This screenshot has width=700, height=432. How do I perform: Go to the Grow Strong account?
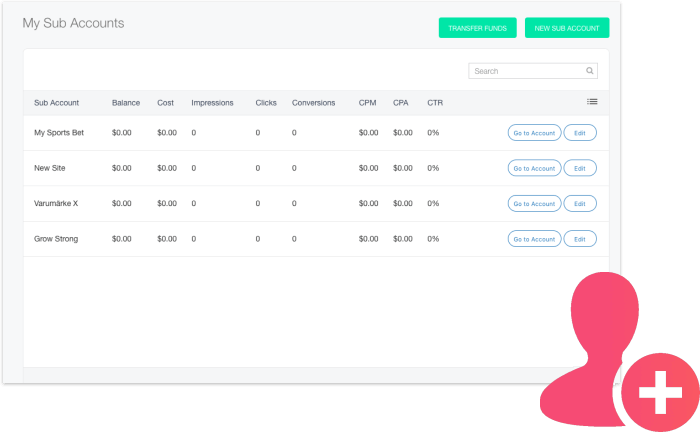click(534, 239)
